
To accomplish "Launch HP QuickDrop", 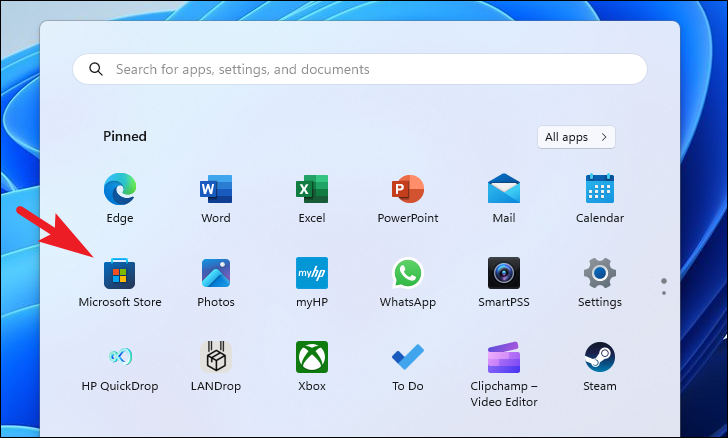I will [120, 357].
